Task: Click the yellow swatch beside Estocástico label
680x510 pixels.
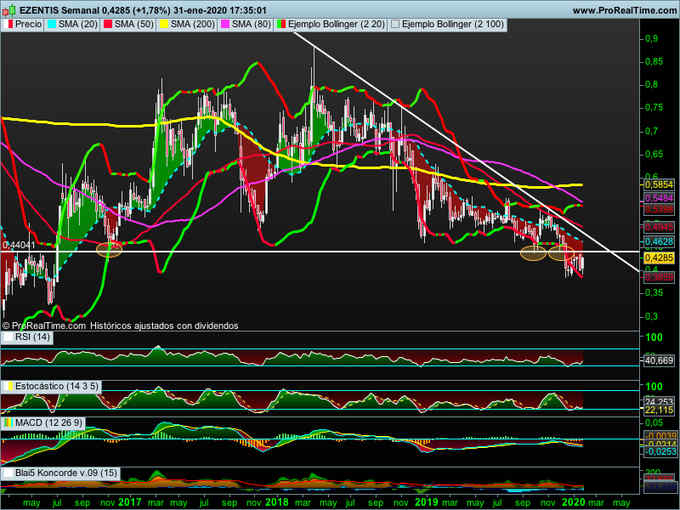Action: (10, 386)
